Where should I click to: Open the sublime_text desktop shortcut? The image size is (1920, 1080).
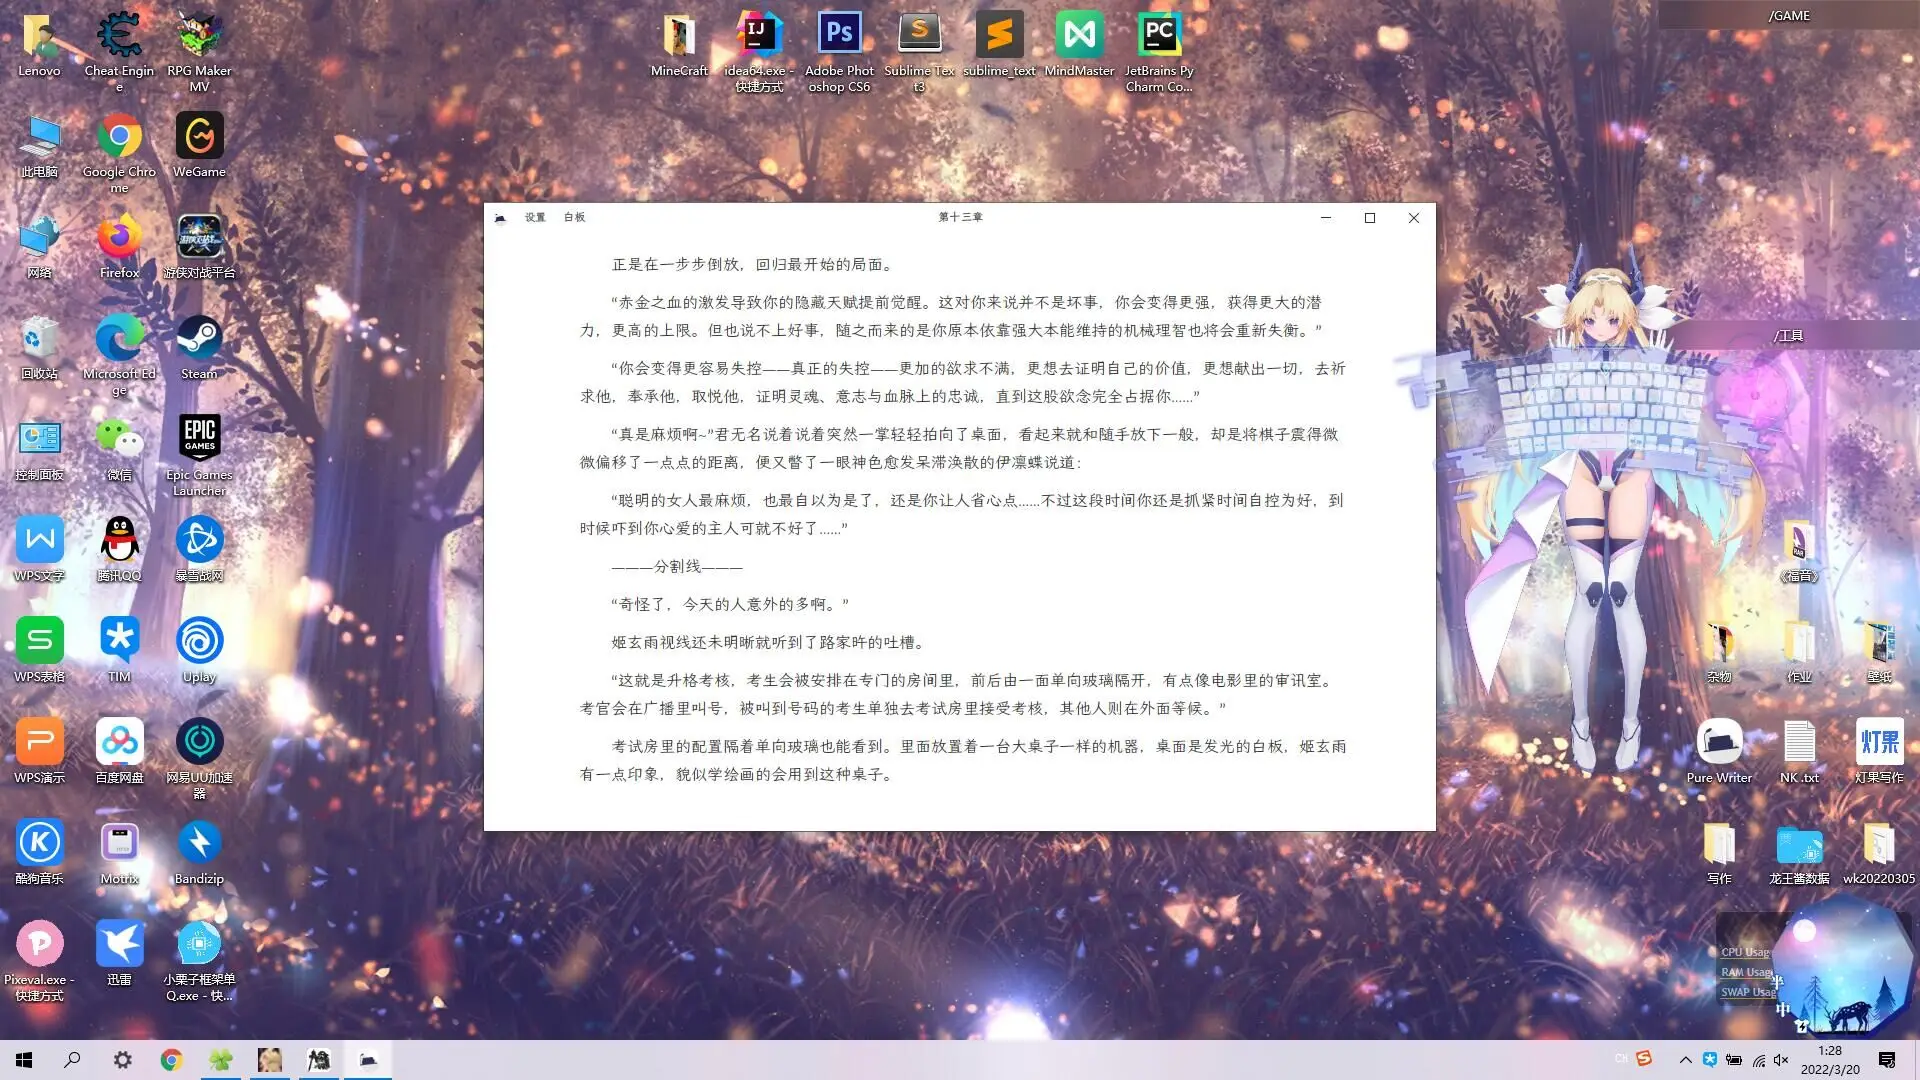(x=999, y=44)
